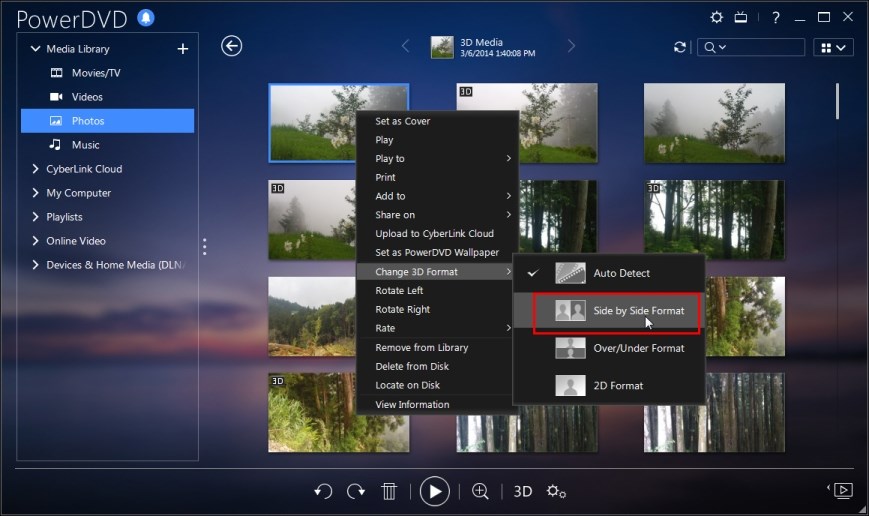Screen dimensions: 869x516
Task: Expand the CyberLink Cloud tree node
Action: [35, 169]
